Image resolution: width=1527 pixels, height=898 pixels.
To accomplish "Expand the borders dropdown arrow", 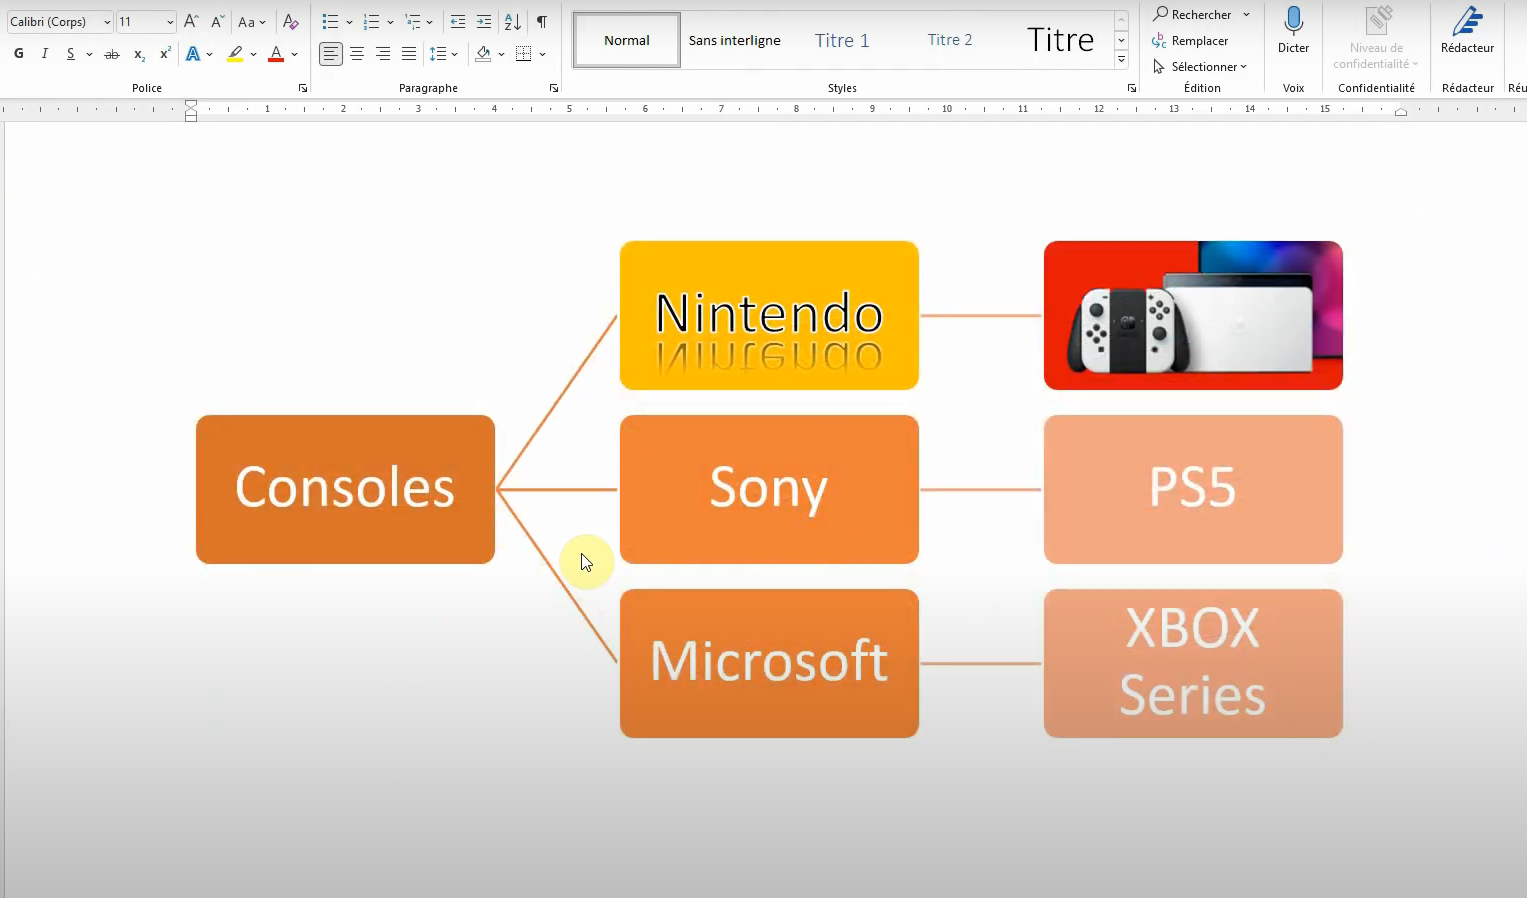I will [542, 54].
